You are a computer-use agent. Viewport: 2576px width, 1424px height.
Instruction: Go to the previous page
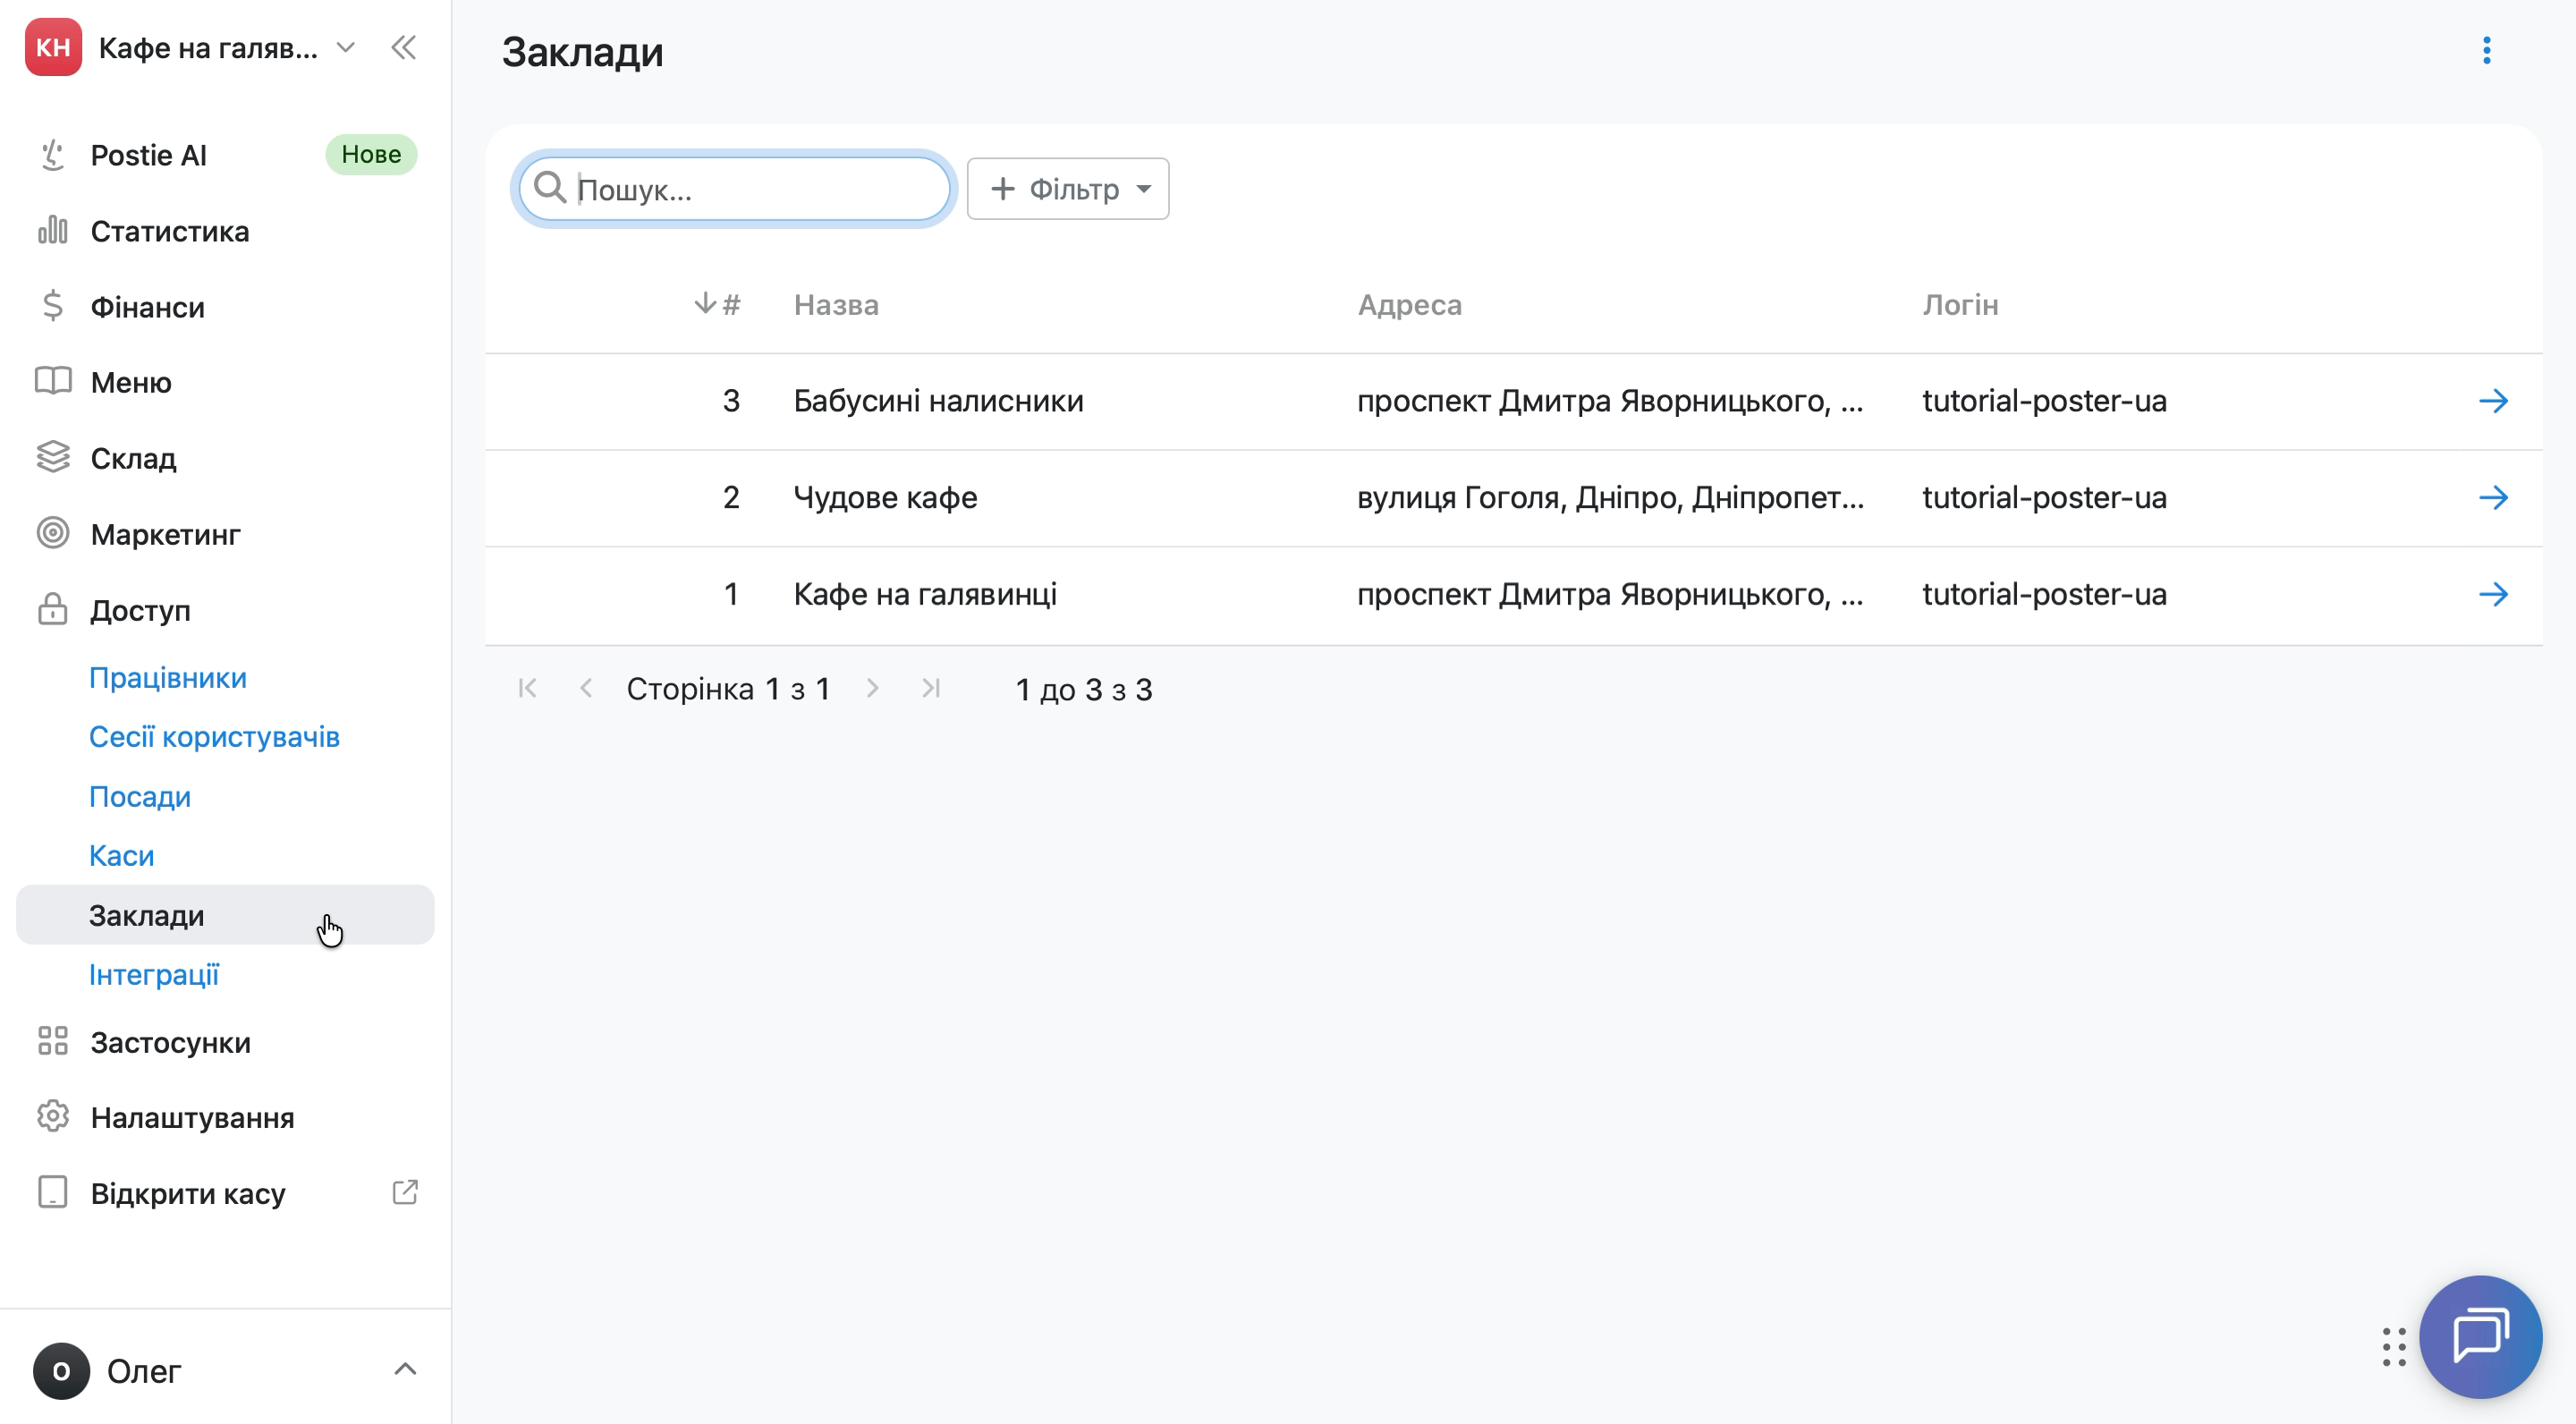587,688
